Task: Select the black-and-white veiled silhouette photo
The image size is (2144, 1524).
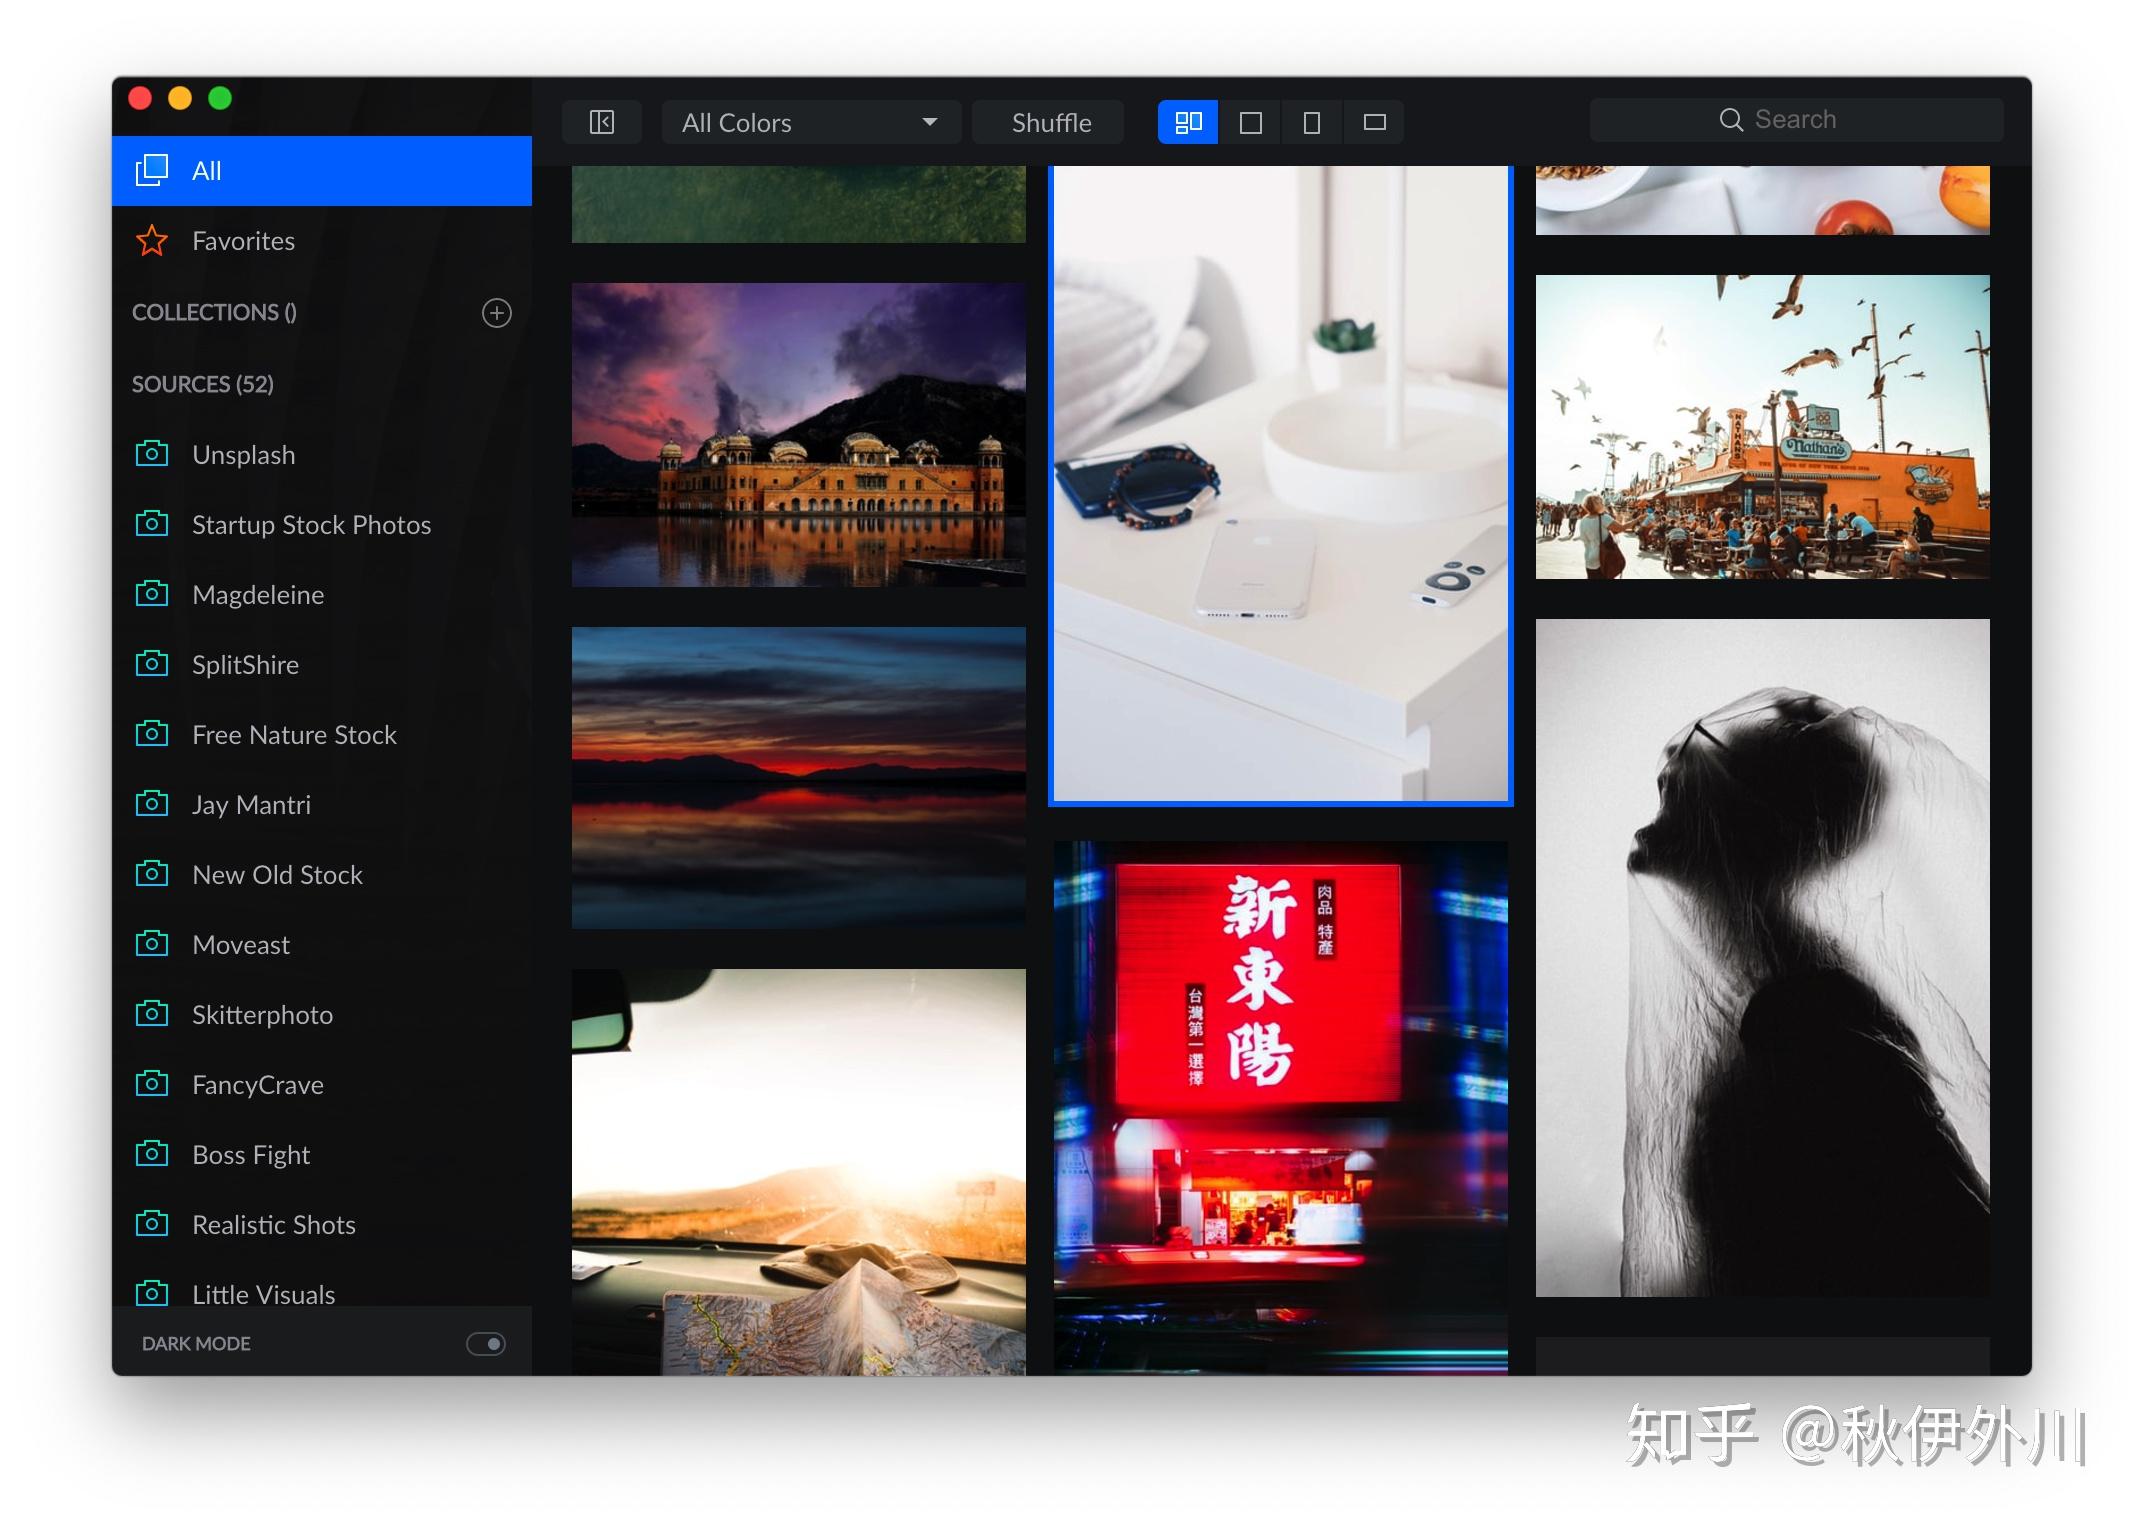Action: (x=1762, y=958)
